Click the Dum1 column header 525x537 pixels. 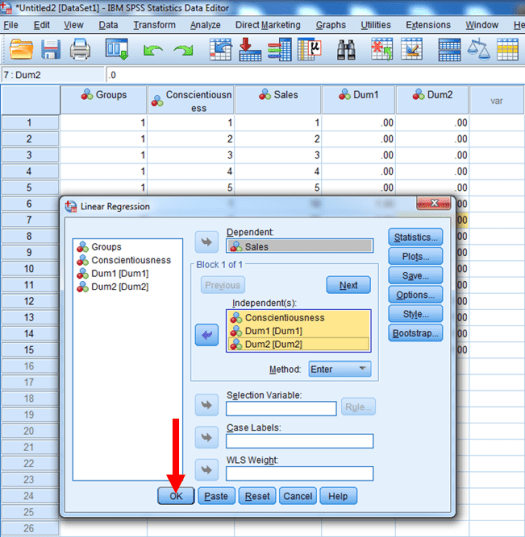(x=358, y=100)
